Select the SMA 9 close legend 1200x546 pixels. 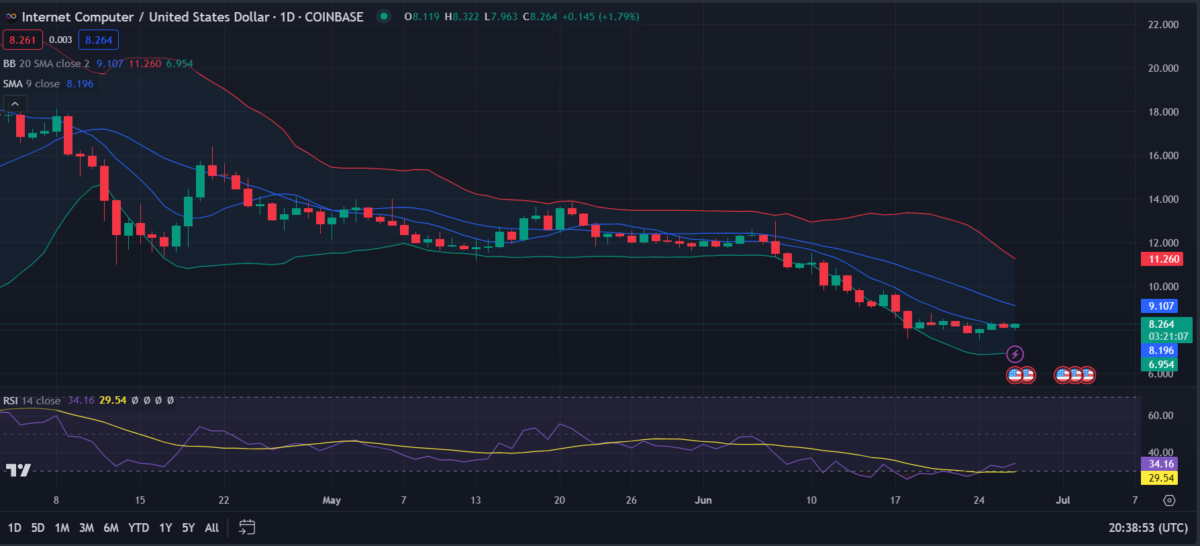(32, 83)
